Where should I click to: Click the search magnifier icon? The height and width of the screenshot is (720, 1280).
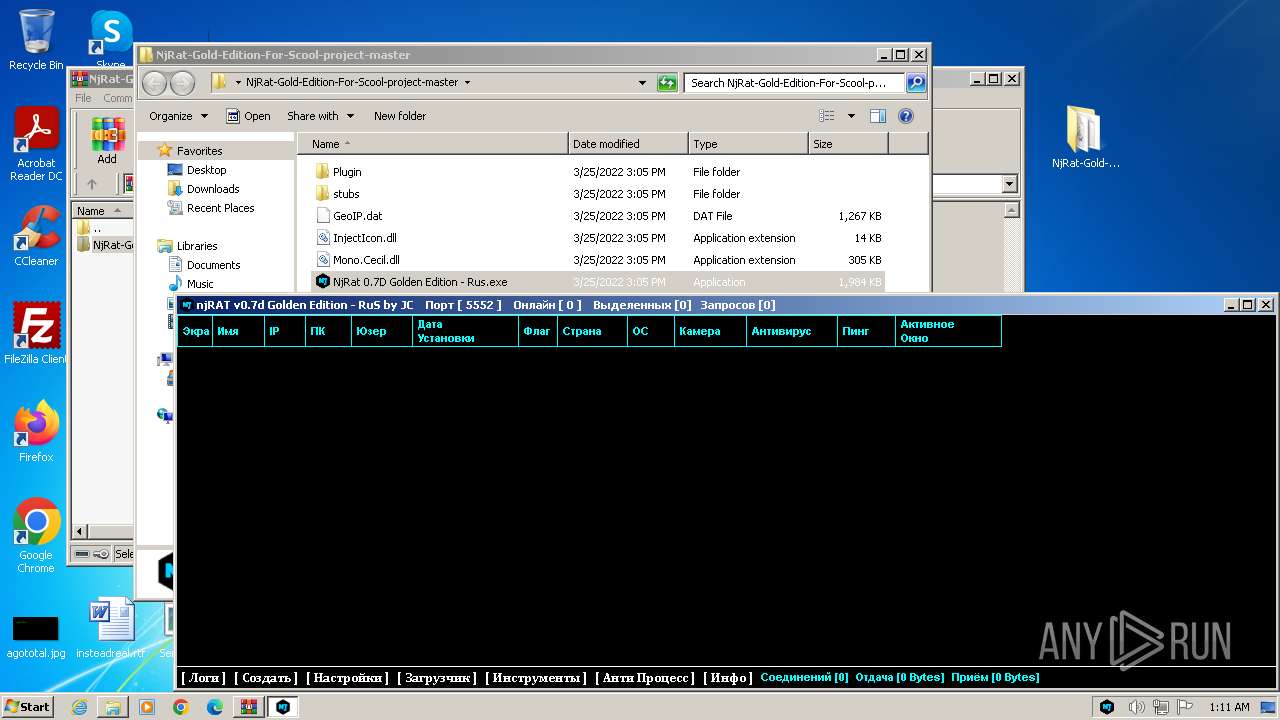[916, 83]
